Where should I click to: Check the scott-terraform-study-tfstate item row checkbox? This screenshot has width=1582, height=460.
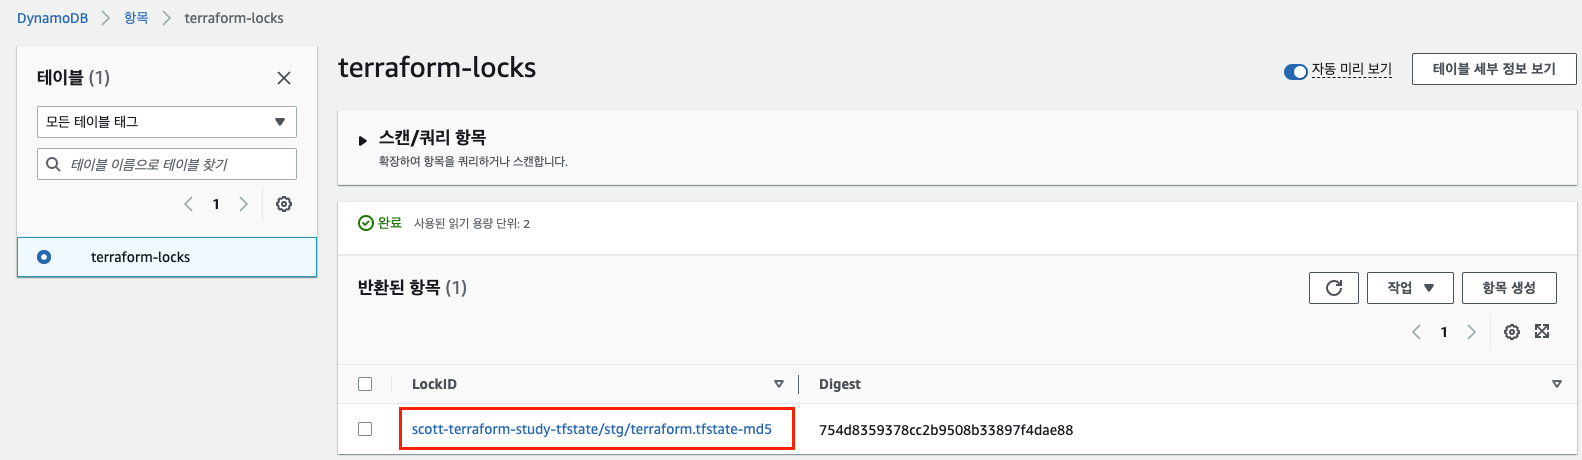(365, 429)
